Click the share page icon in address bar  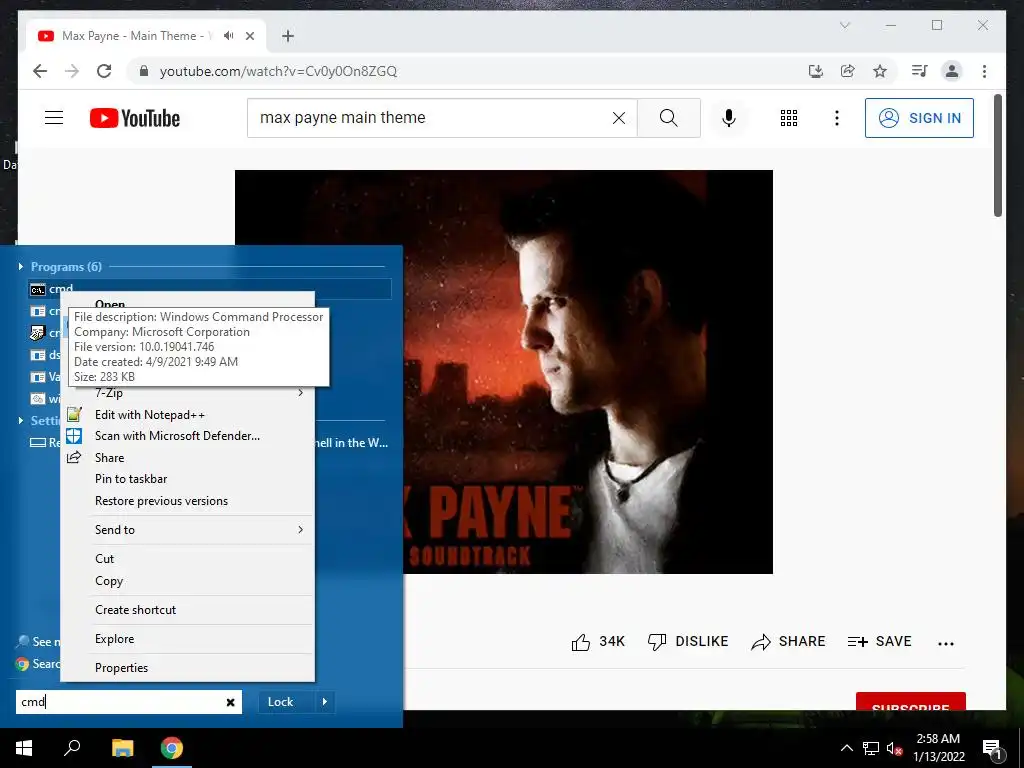(848, 71)
